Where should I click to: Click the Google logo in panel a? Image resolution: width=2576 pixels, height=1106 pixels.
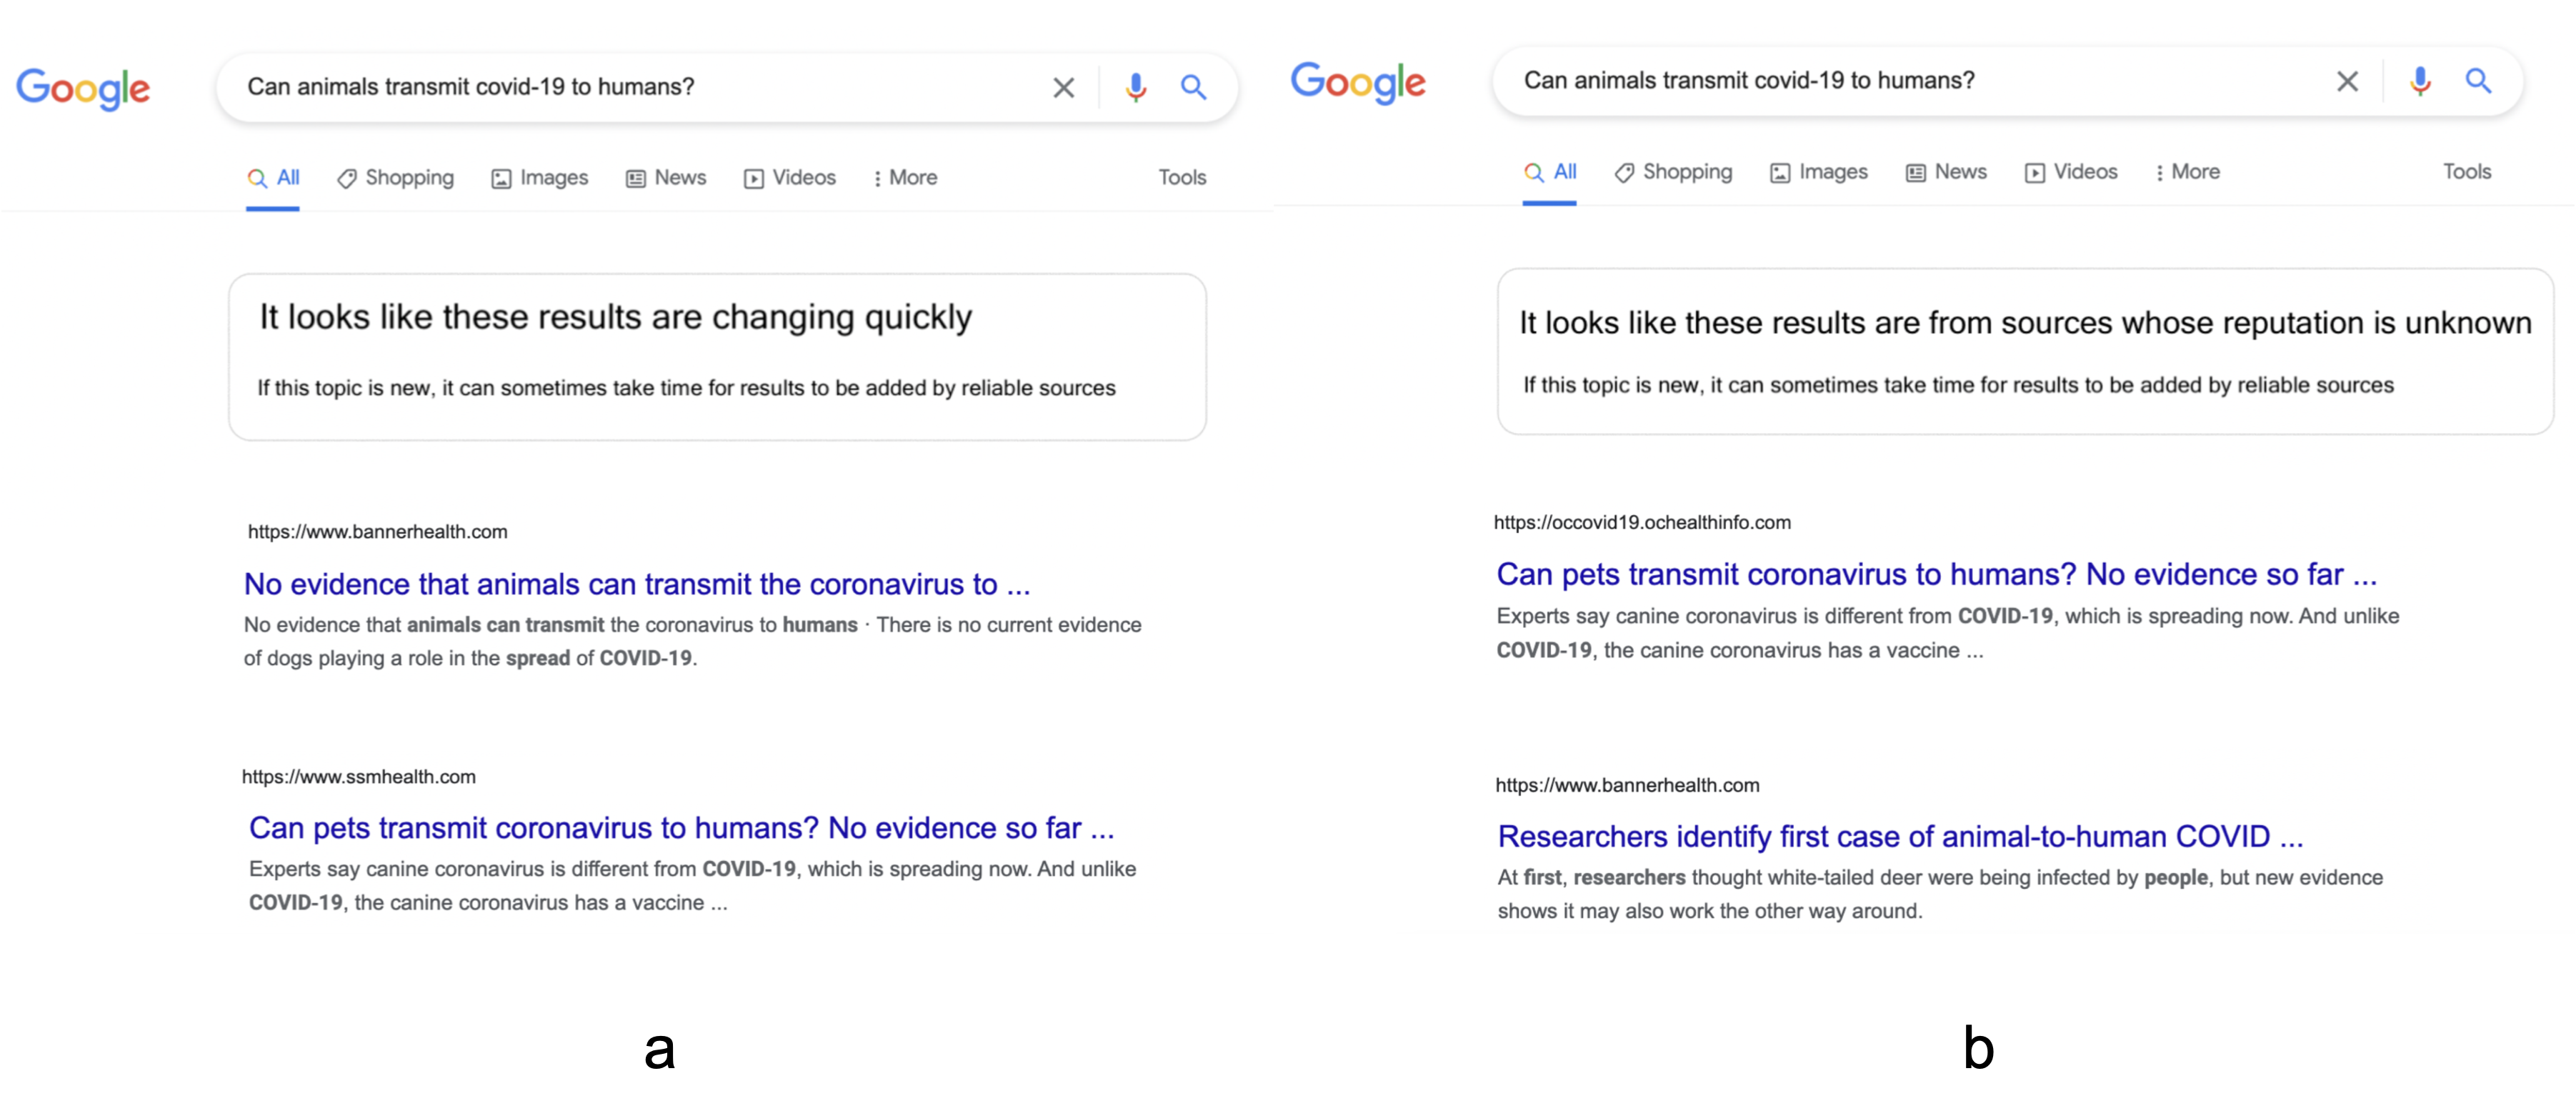(83, 89)
